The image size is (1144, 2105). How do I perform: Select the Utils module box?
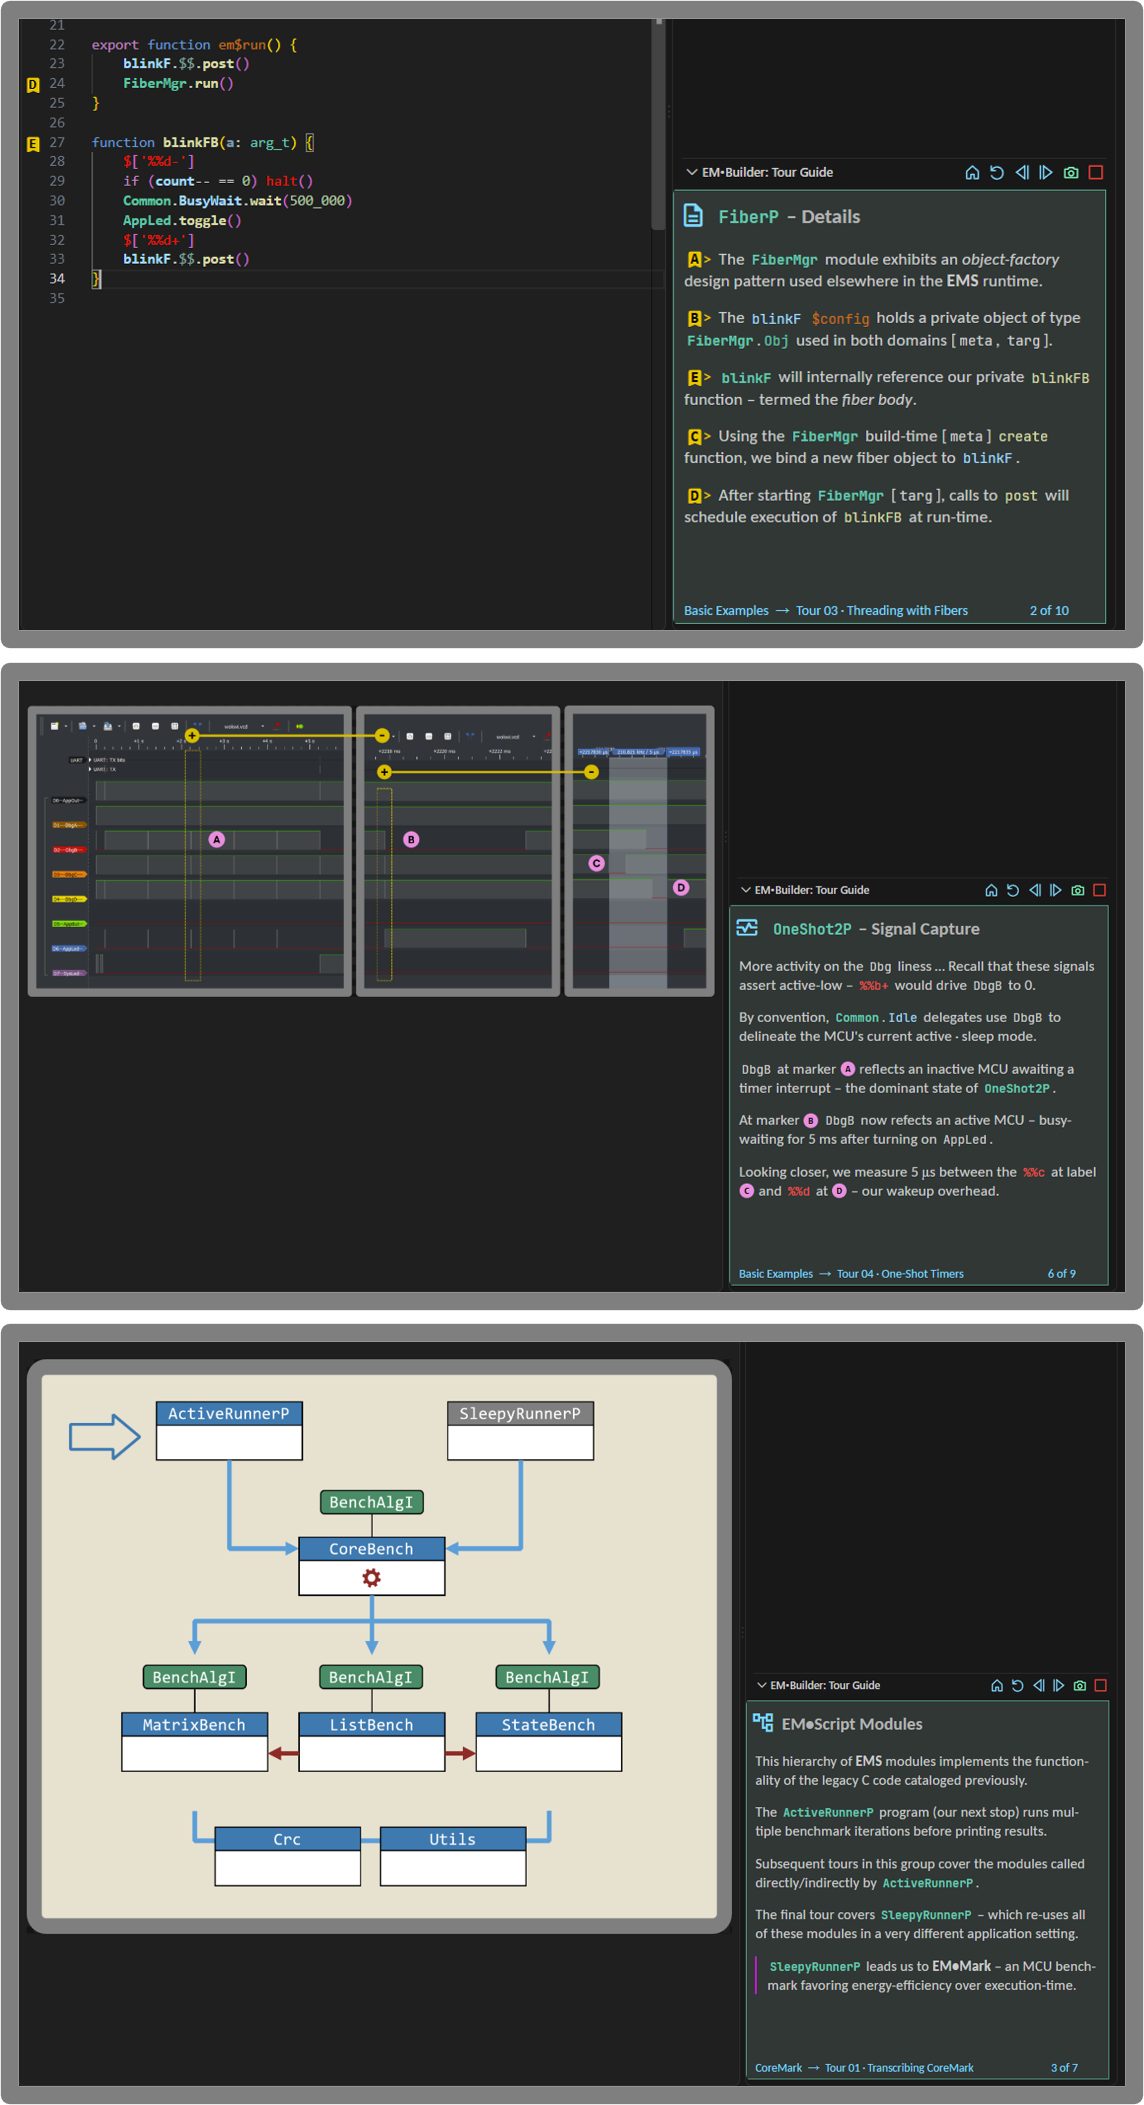tap(453, 1856)
